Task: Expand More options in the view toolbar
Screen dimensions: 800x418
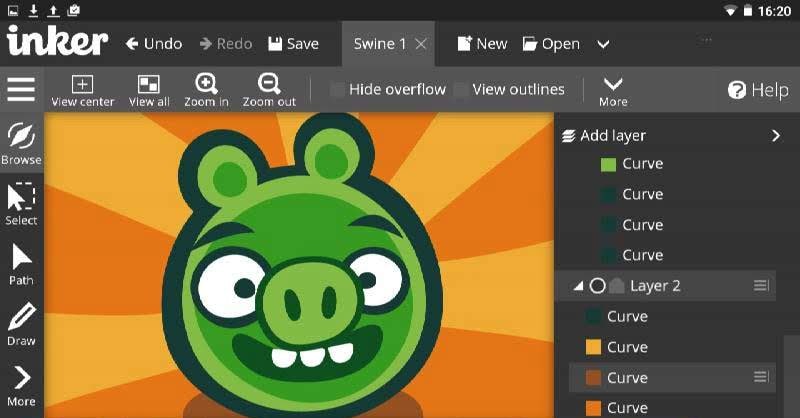Action: [x=613, y=91]
